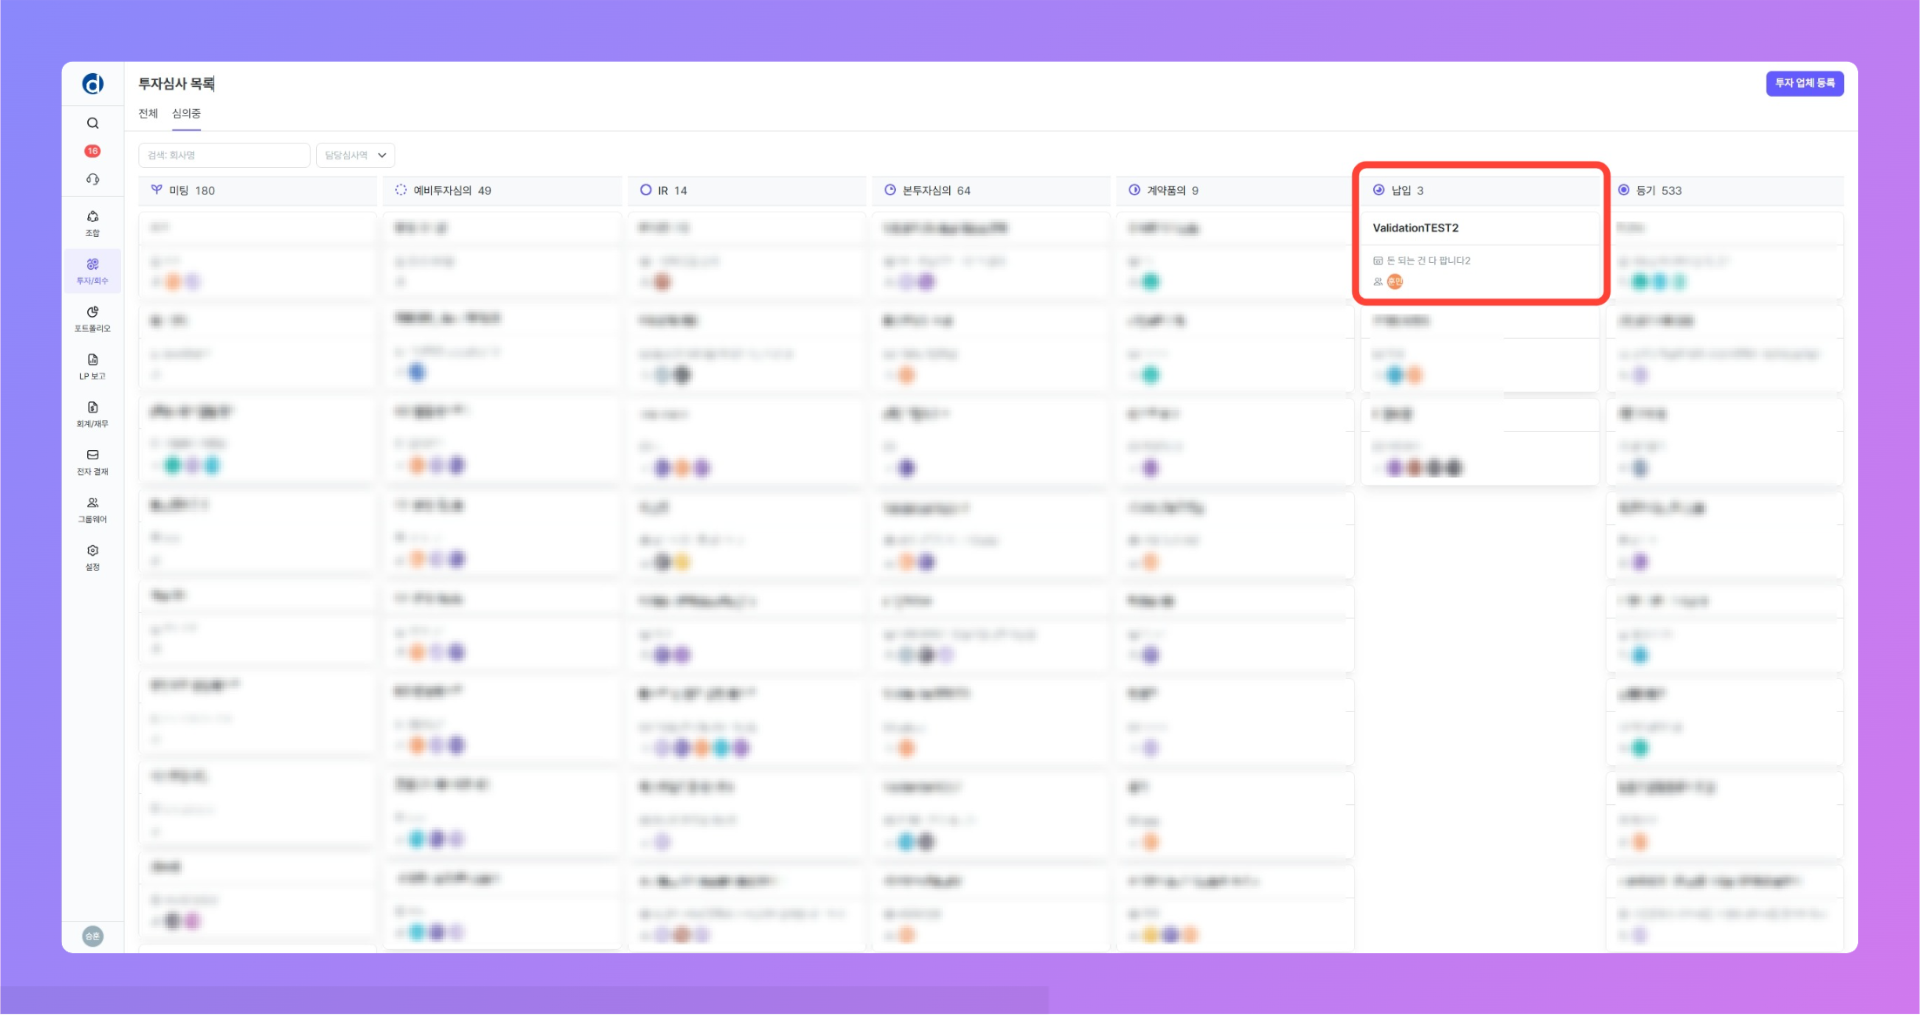1920x1015 pixels.
Task: Open the sidebar search magnifier icon
Action: [x=92, y=124]
